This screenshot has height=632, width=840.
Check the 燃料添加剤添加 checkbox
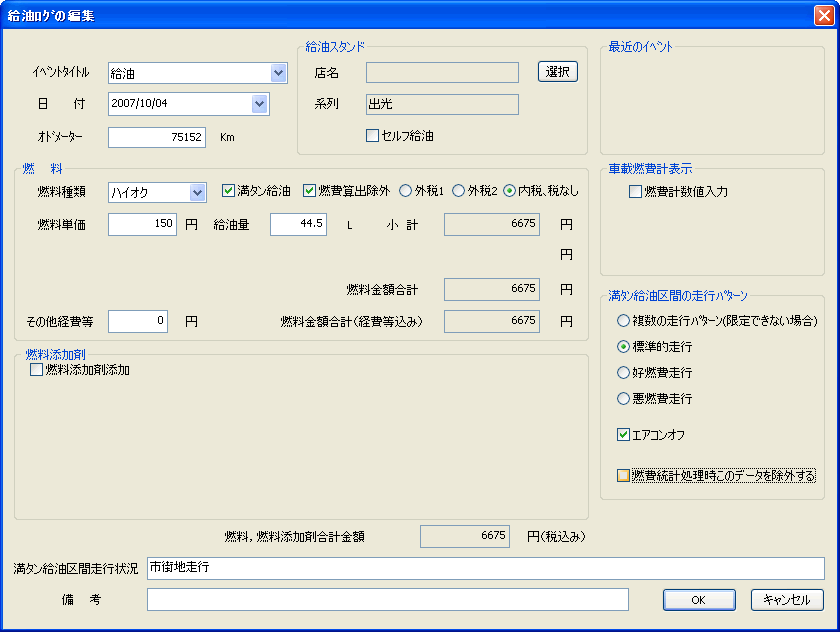[x=37, y=370]
